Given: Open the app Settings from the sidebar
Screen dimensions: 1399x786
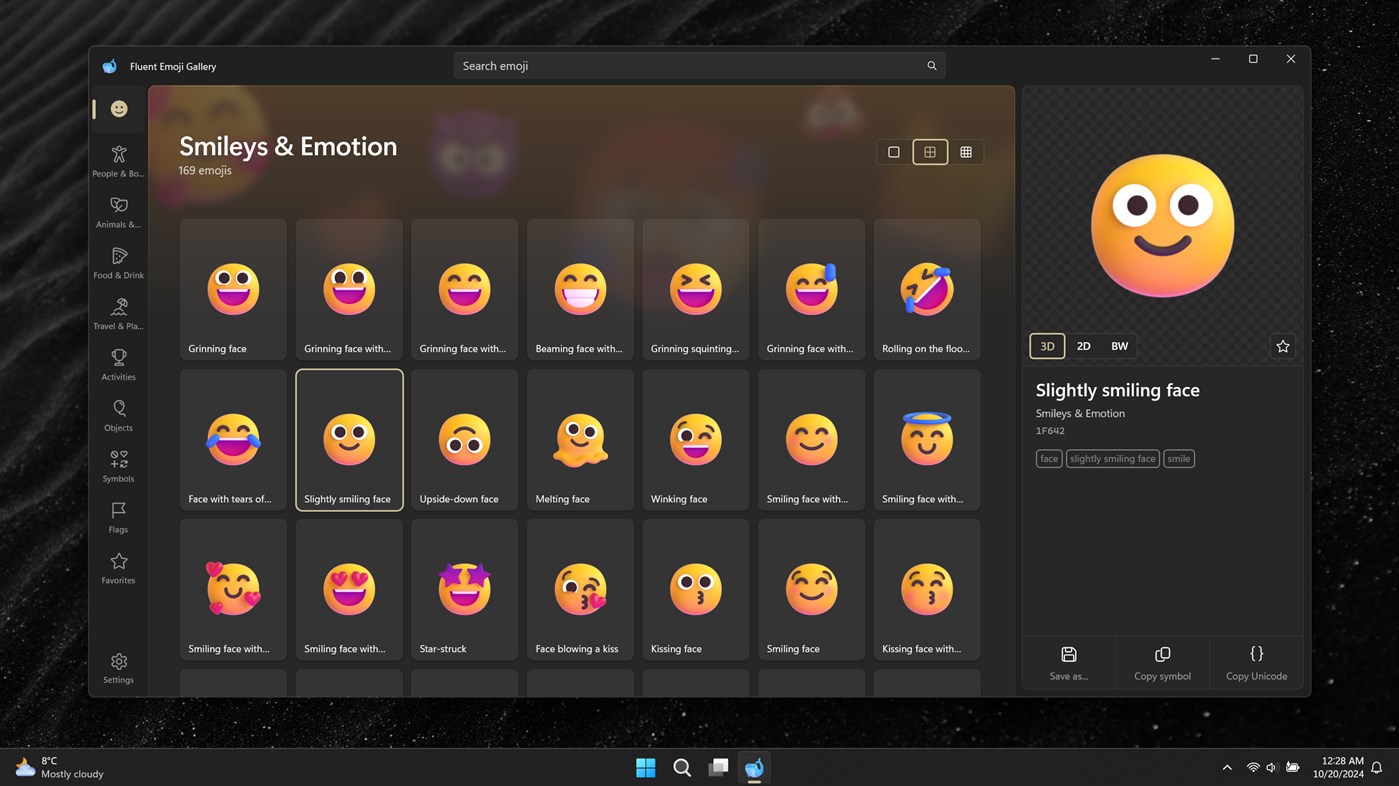Looking at the screenshot, I should 118,667.
